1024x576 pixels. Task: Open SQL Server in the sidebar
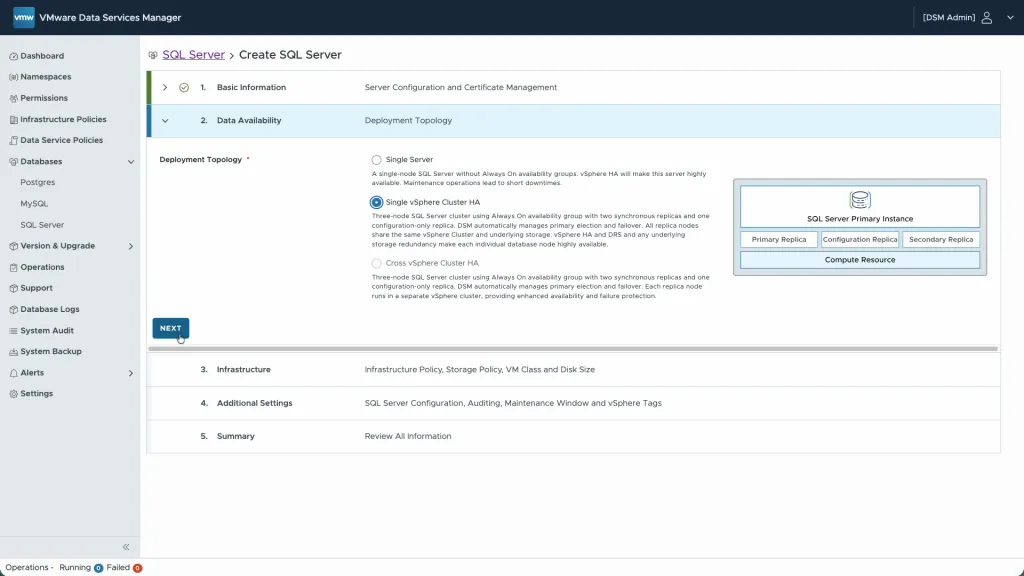click(x=42, y=225)
